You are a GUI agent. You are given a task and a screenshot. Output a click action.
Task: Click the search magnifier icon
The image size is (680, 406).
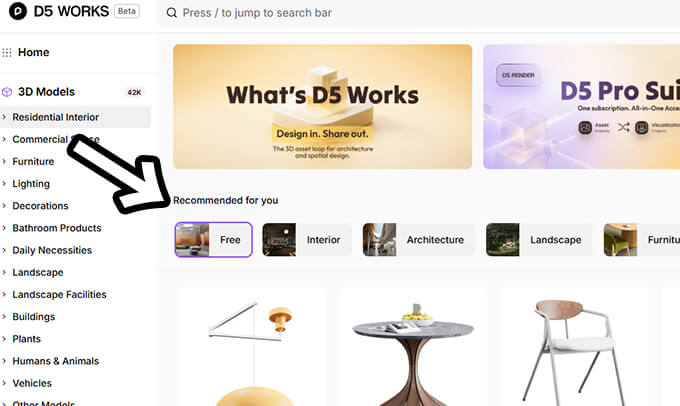172,13
